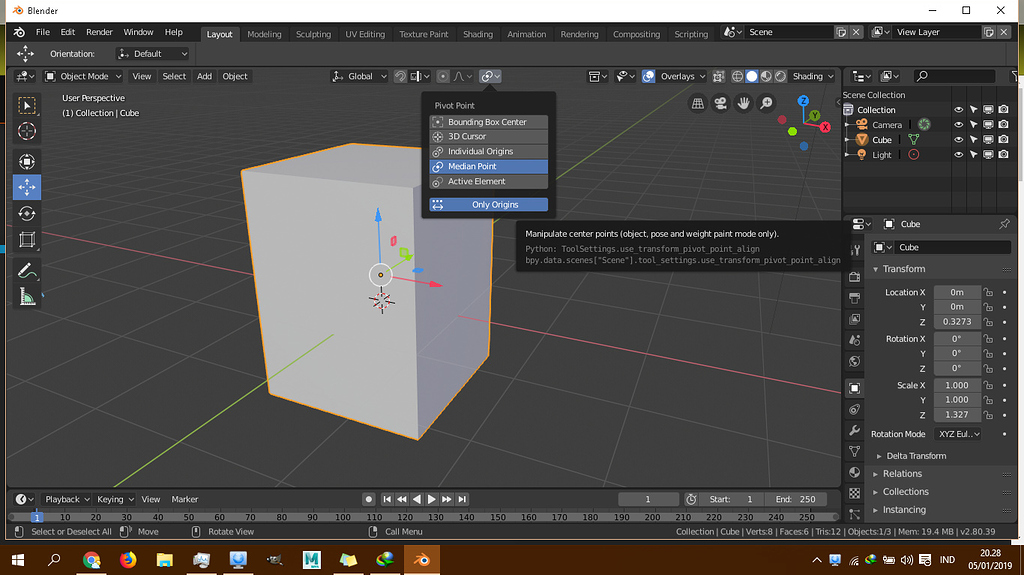
Task: Switch to the Modeling workspace tab
Action: point(264,34)
